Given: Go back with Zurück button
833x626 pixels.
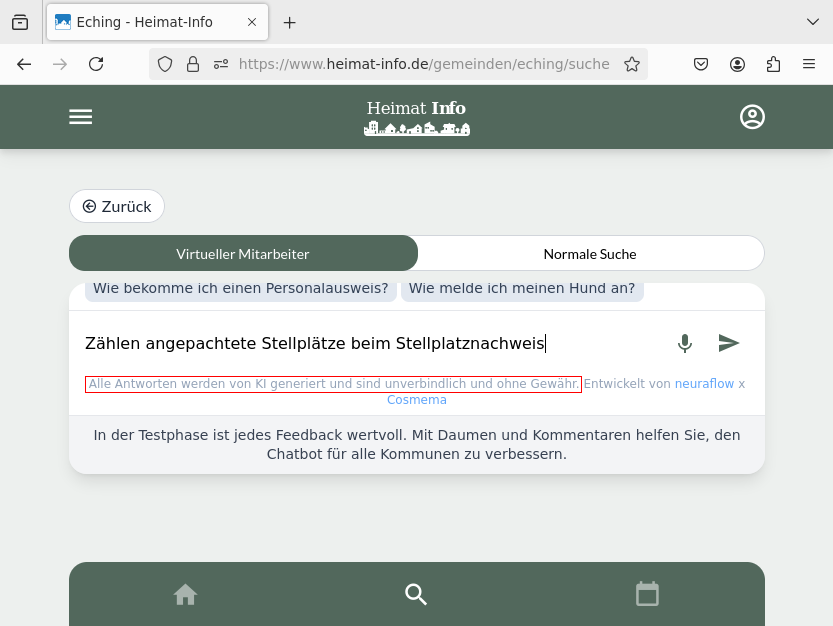Looking at the screenshot, I should [117, 206].
